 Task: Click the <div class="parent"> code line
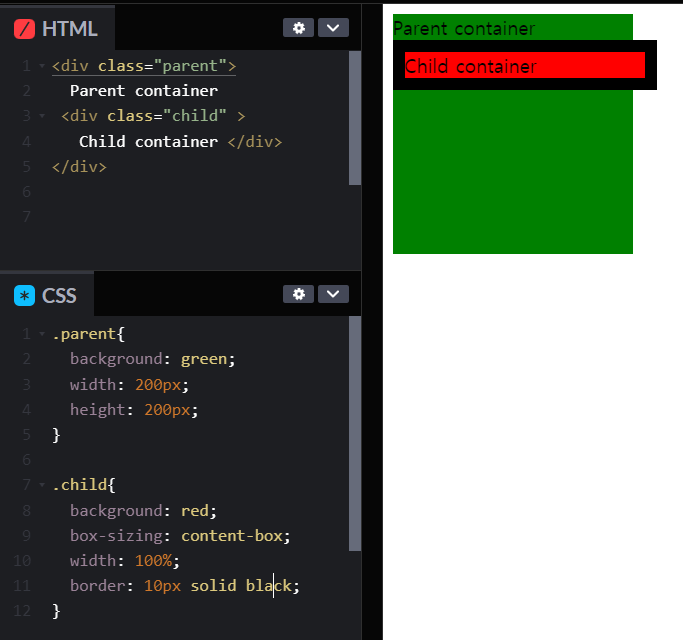144,66
